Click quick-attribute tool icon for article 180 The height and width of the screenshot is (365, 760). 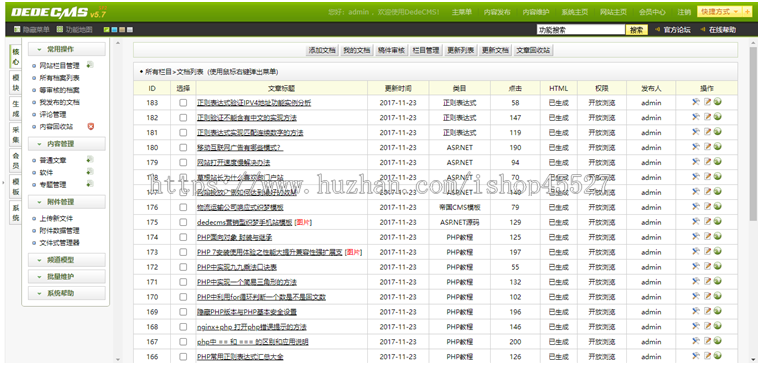(696, 147)
